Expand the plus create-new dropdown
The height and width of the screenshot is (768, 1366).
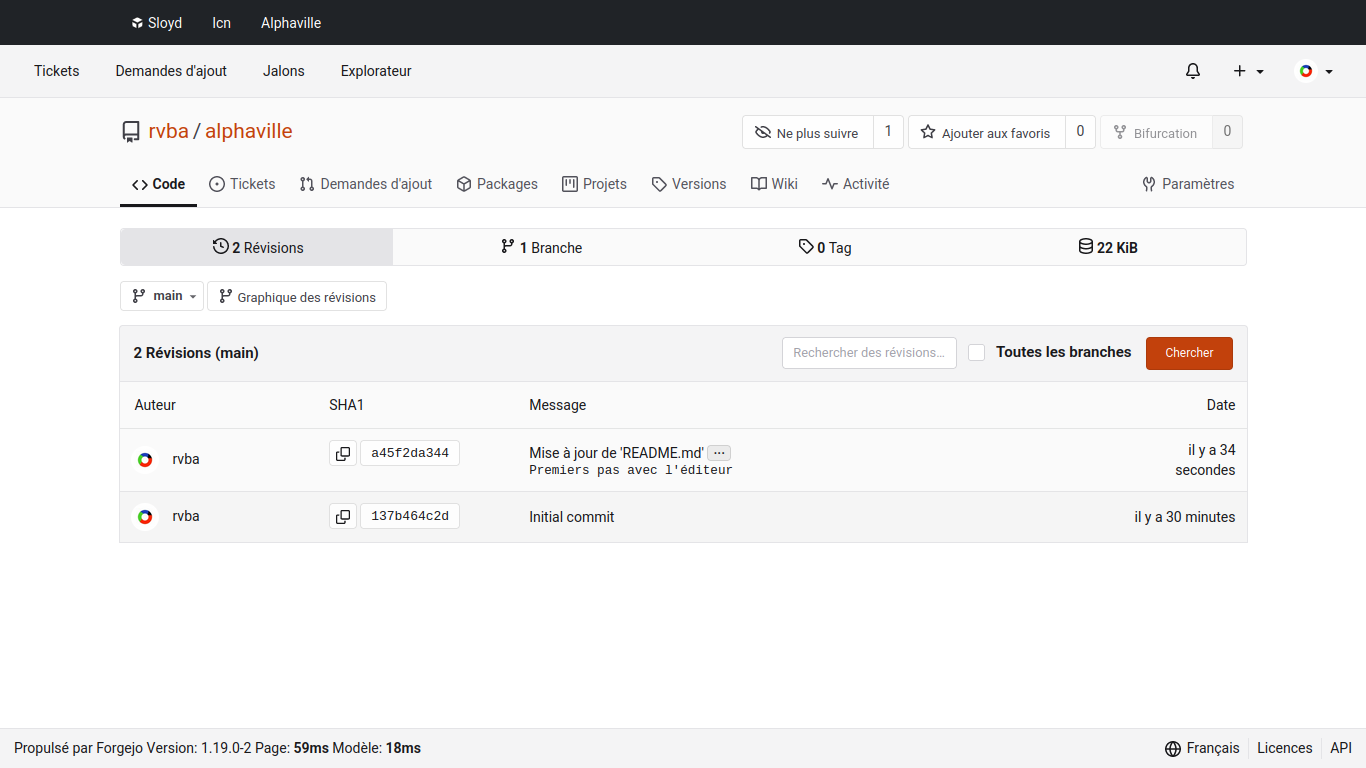(1248, 71)
